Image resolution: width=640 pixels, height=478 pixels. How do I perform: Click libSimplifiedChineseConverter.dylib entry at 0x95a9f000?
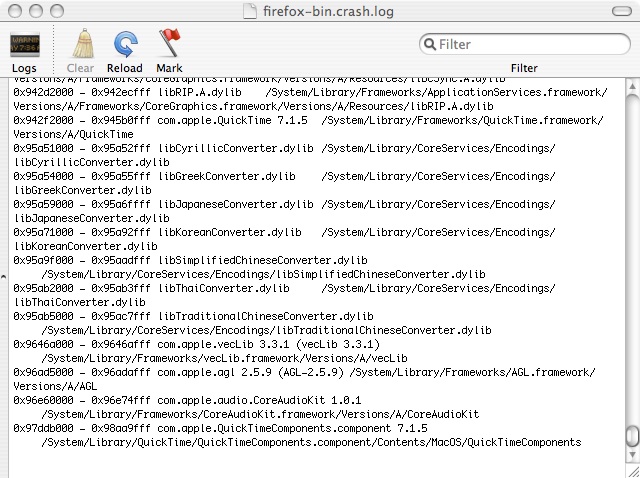point(190,260)
